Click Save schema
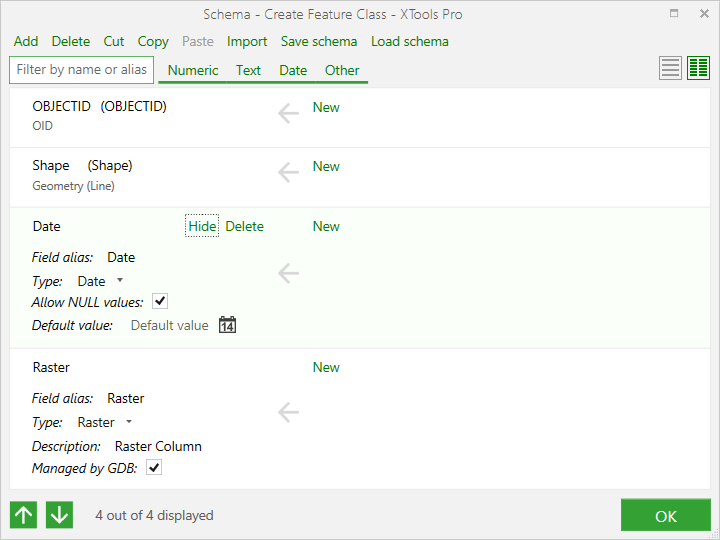 point(319,41)
